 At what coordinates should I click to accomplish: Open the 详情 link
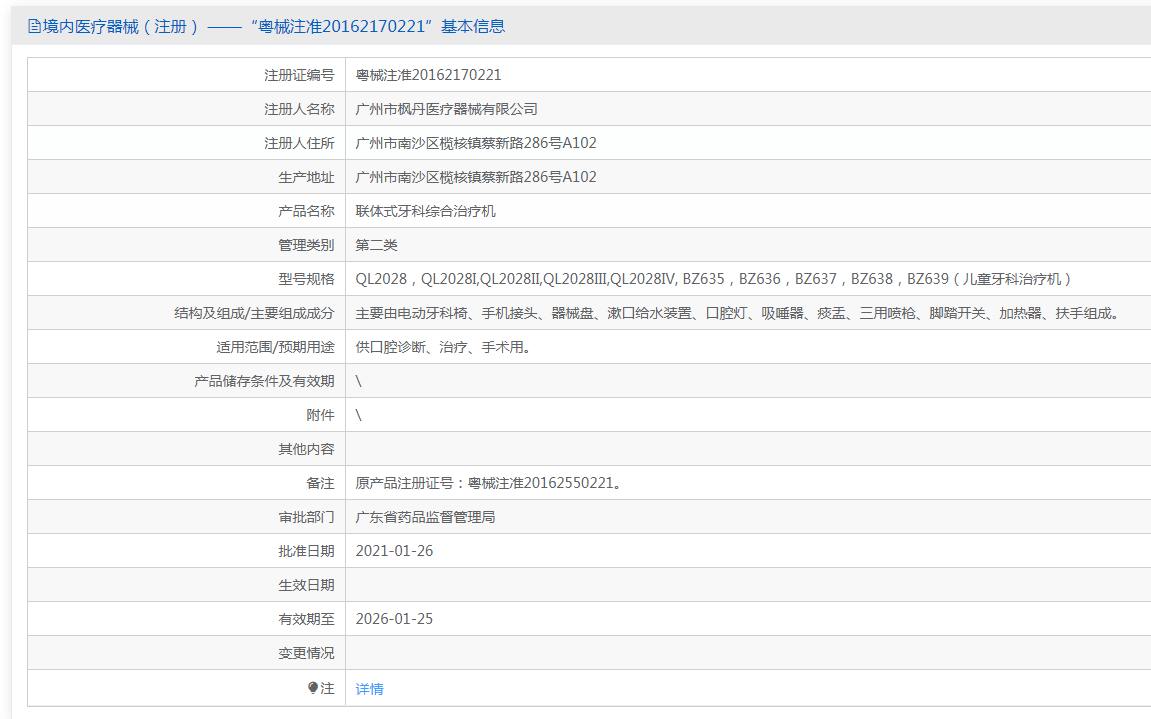(x=369, y=689)
